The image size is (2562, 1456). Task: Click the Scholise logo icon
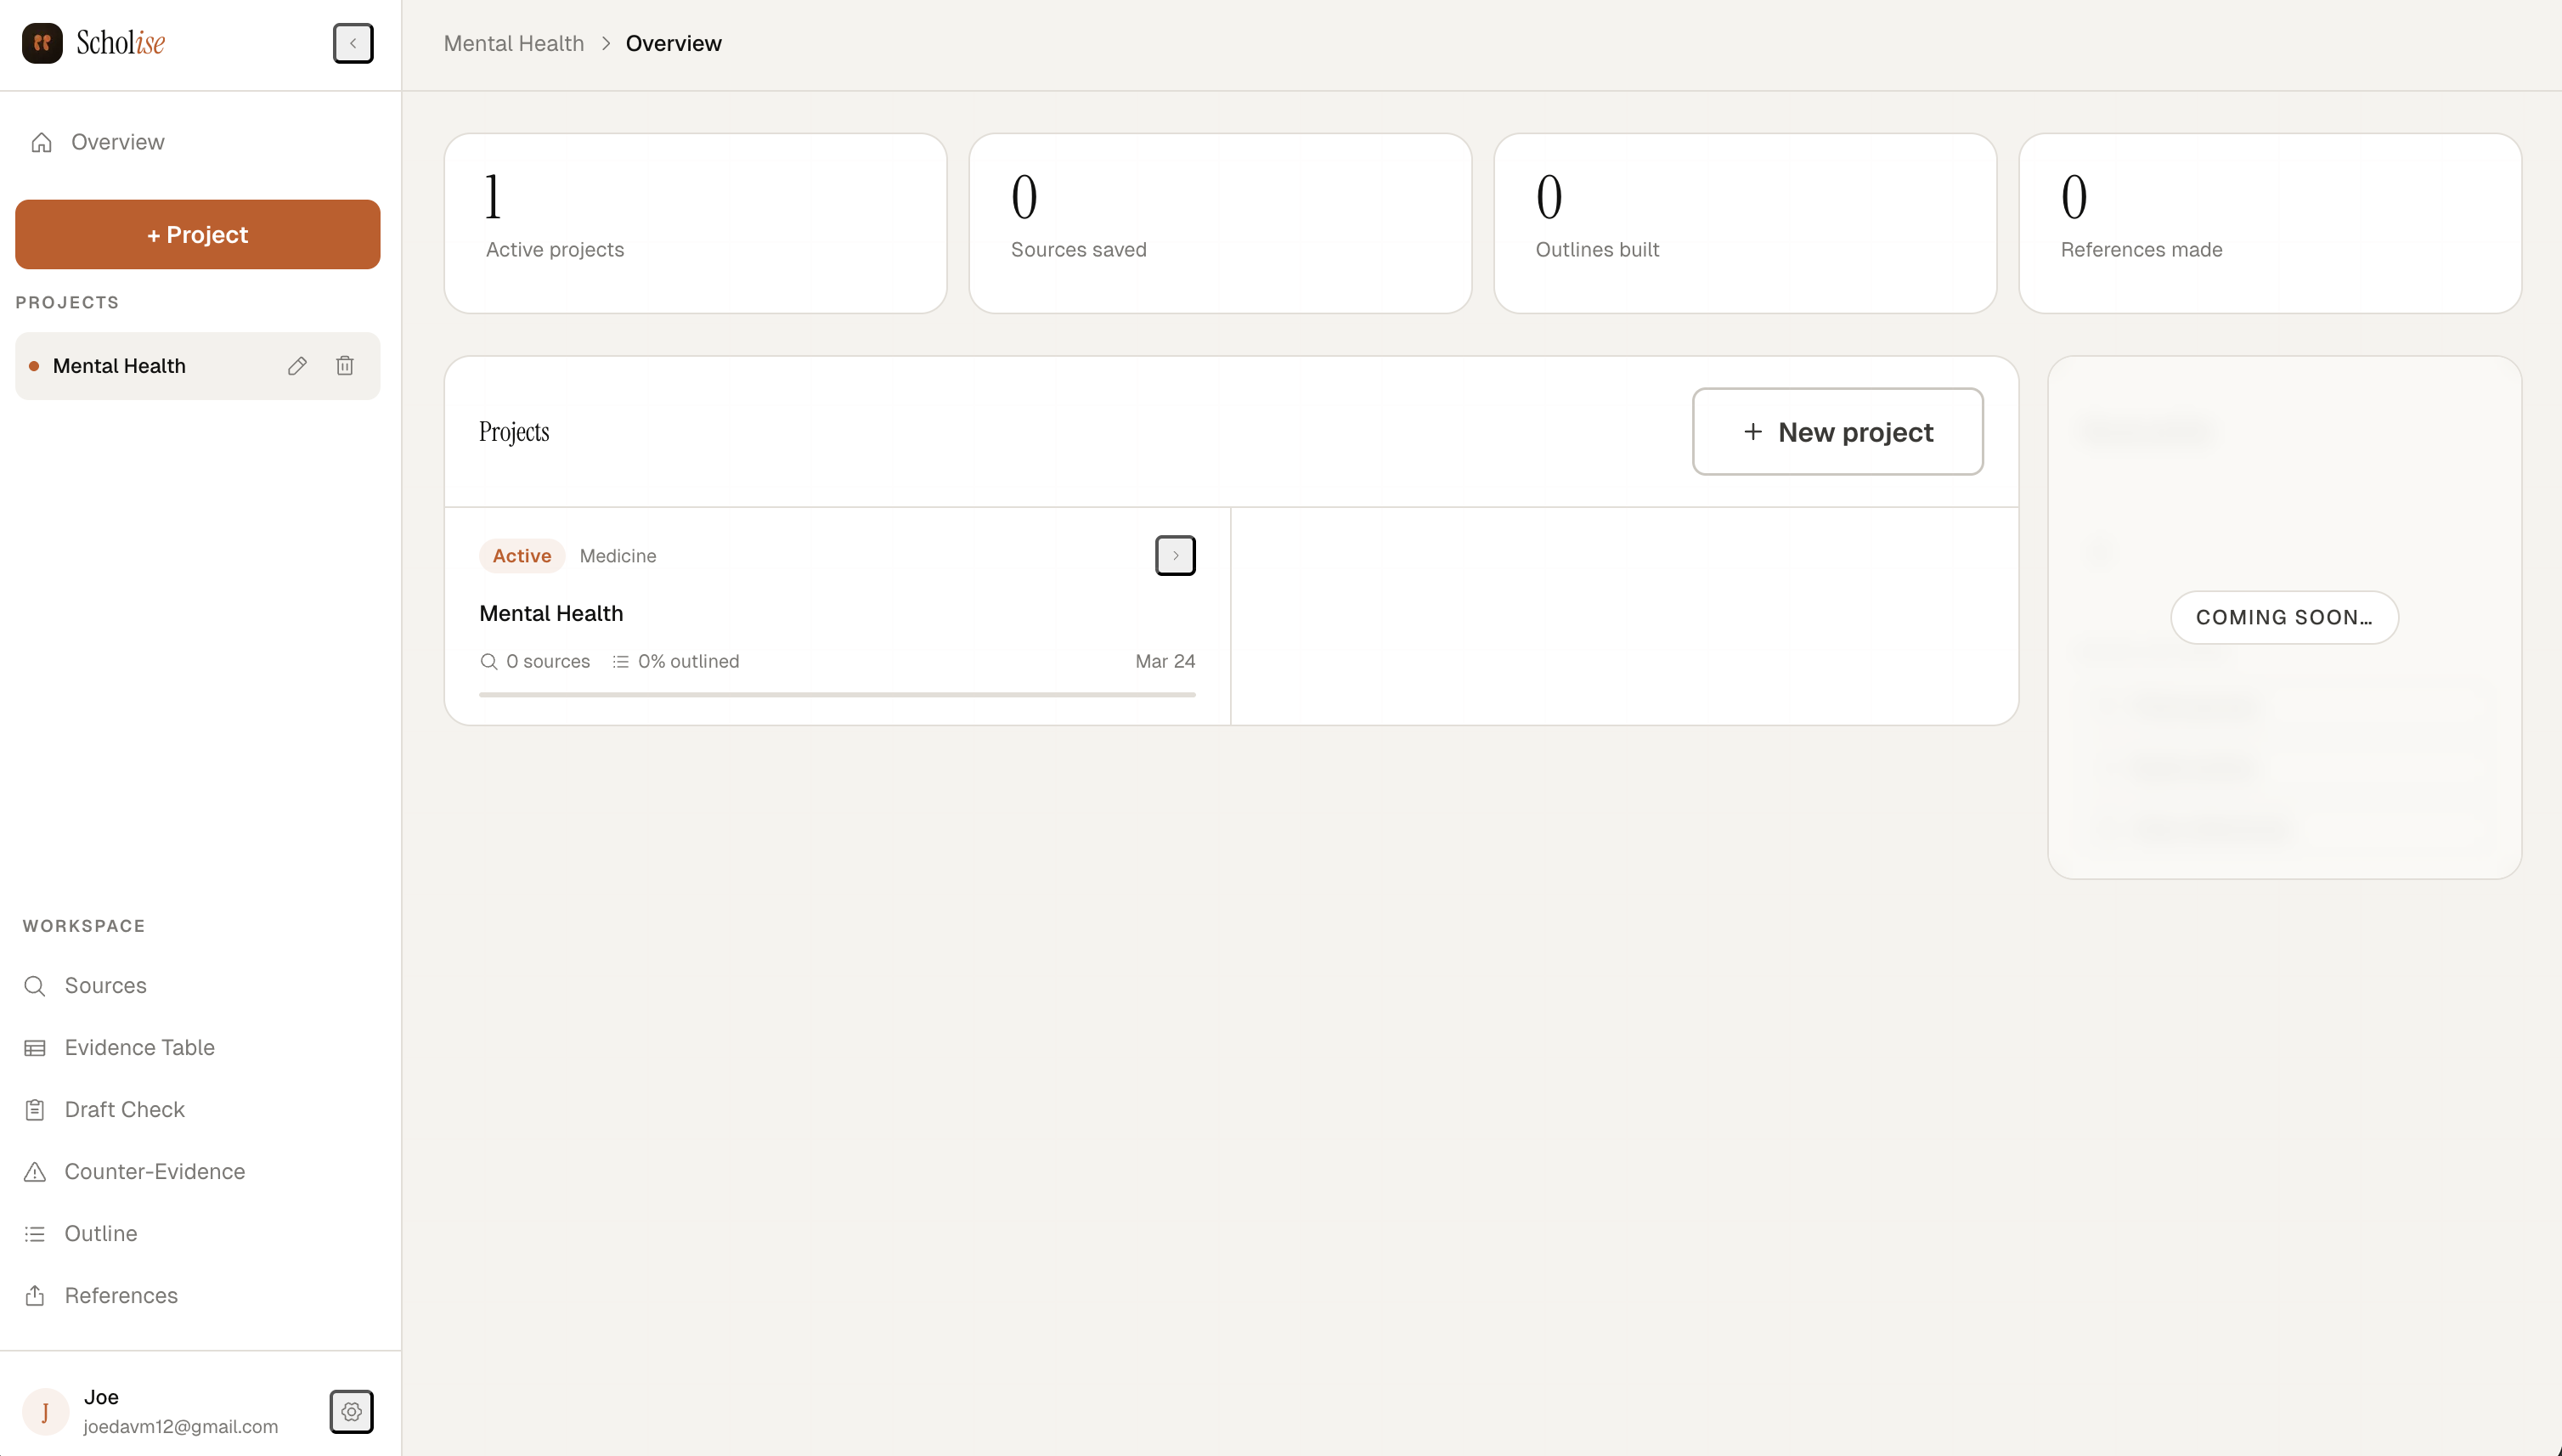click(x=42, y=43)
